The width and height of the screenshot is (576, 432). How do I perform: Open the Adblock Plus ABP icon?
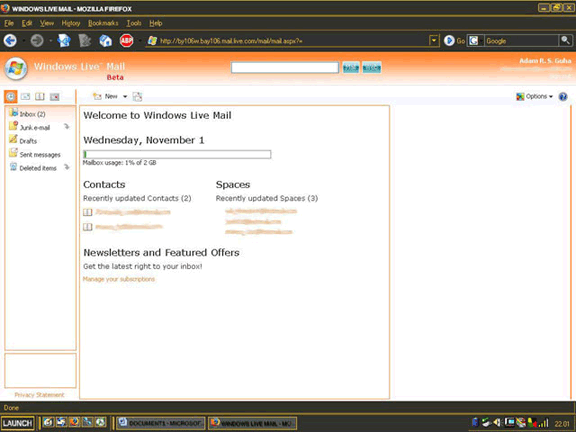(126, 40)
